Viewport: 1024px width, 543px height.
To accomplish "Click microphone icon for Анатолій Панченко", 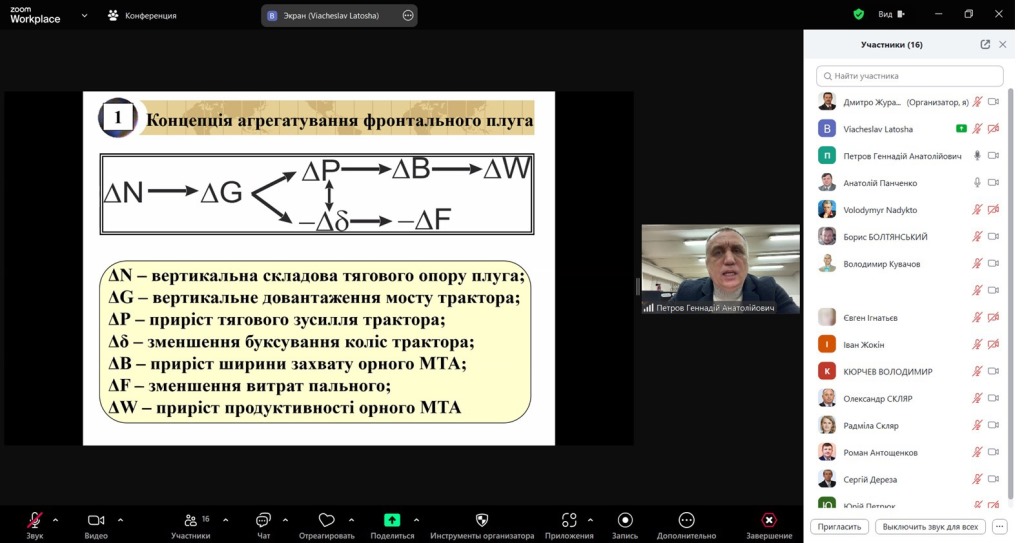I will point(977,182).
